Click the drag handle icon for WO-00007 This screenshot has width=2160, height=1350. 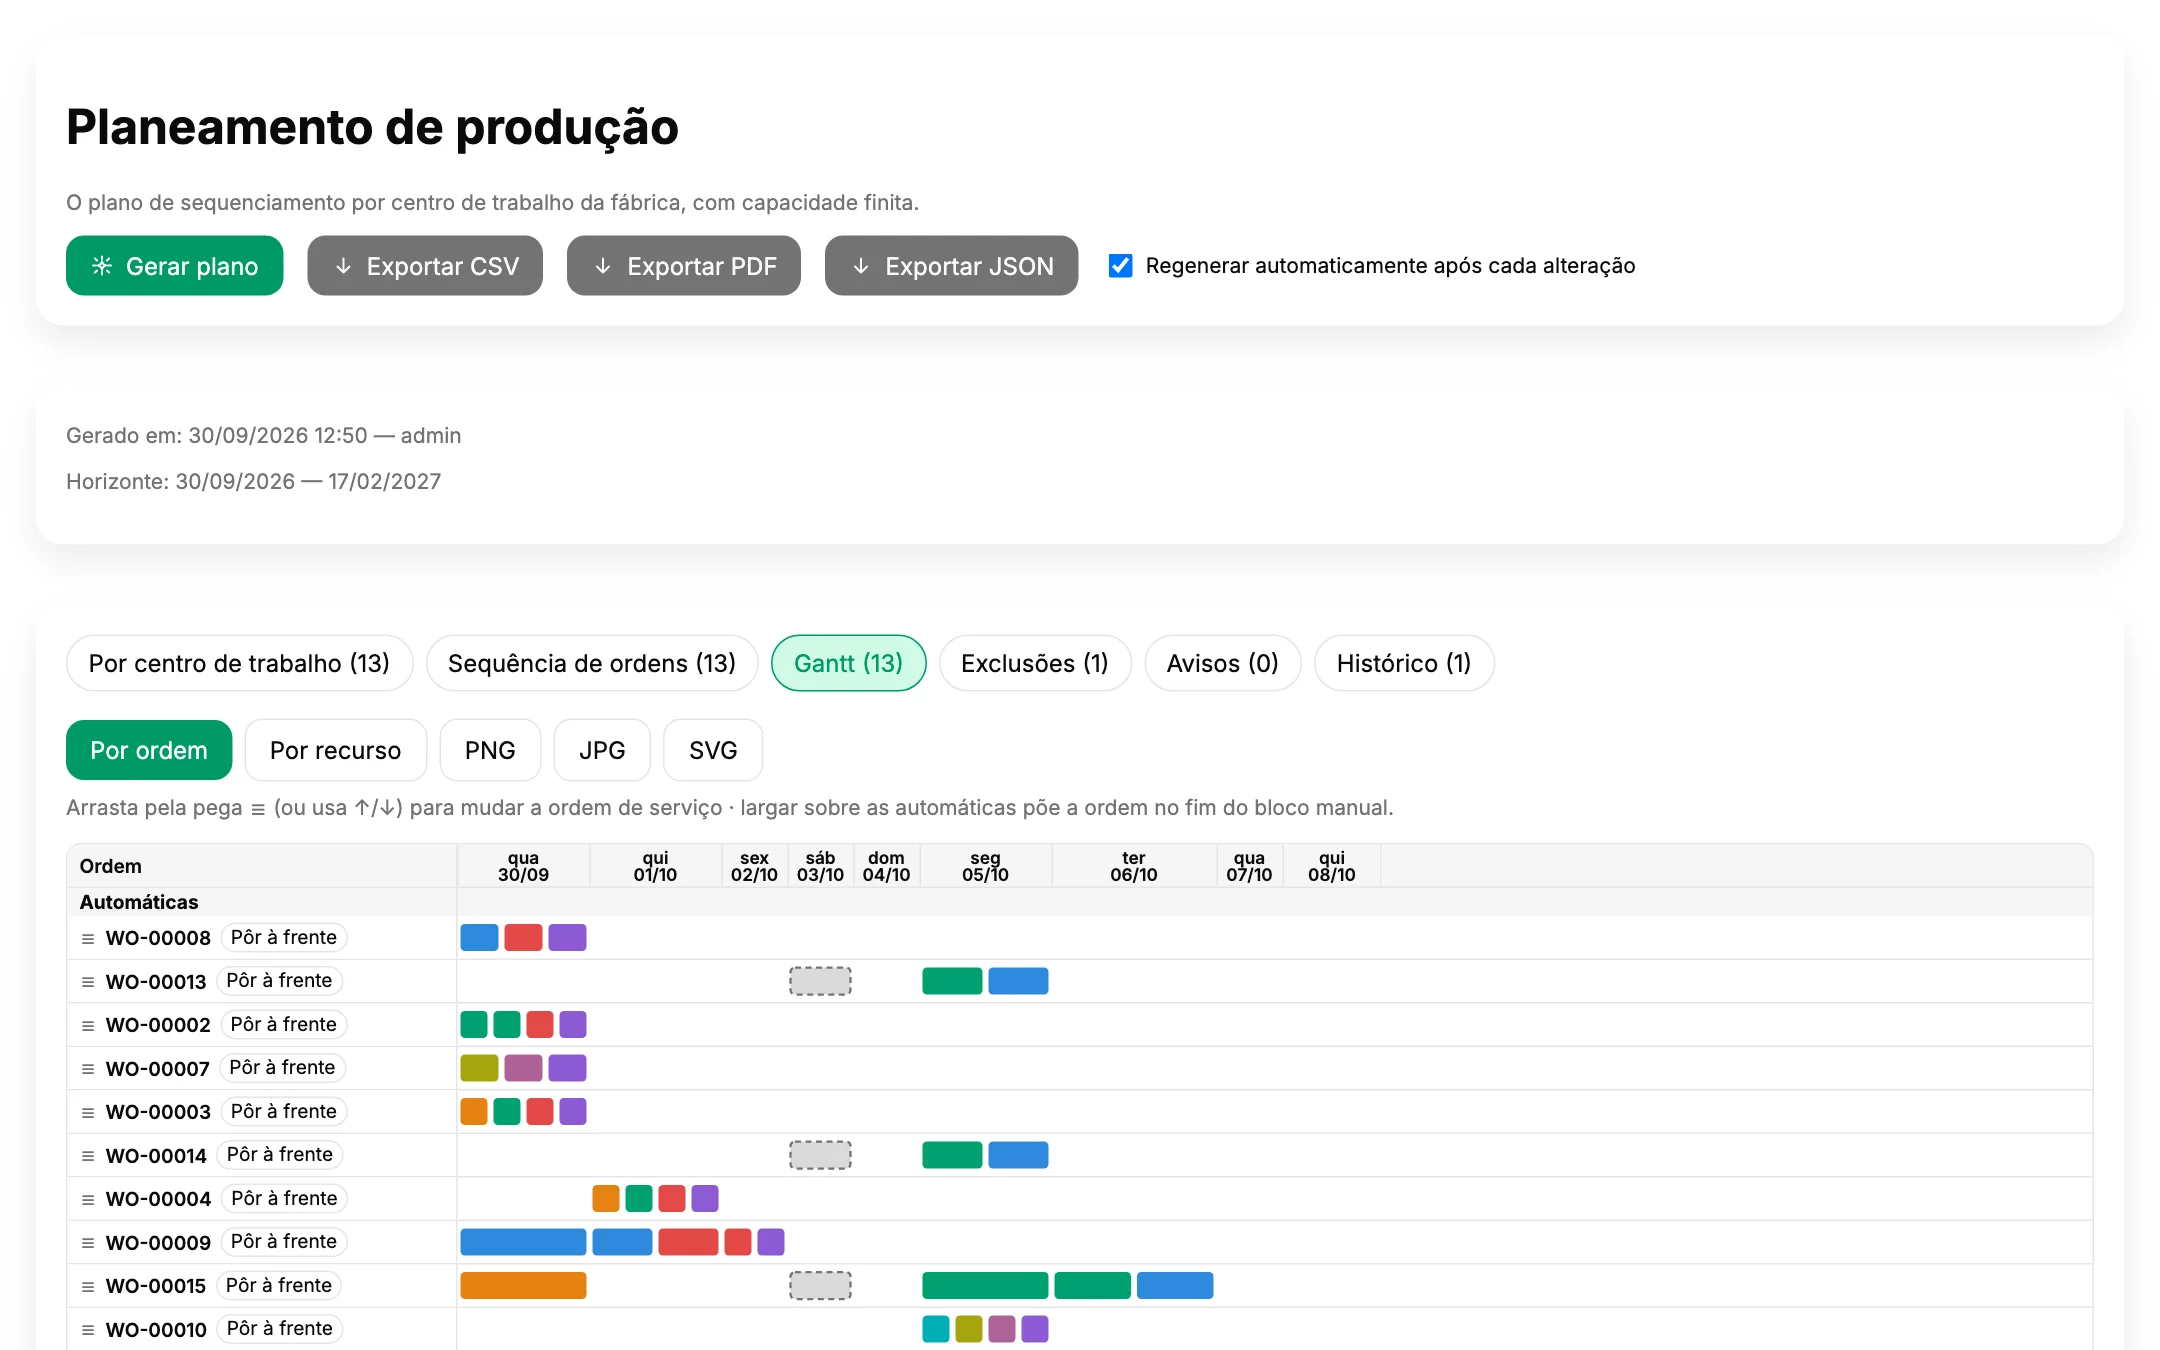(88, 1069)
